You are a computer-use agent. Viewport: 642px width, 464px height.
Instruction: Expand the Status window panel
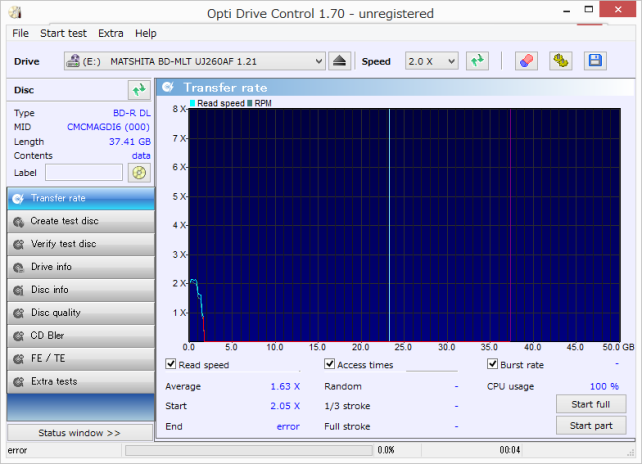point(80,433)
